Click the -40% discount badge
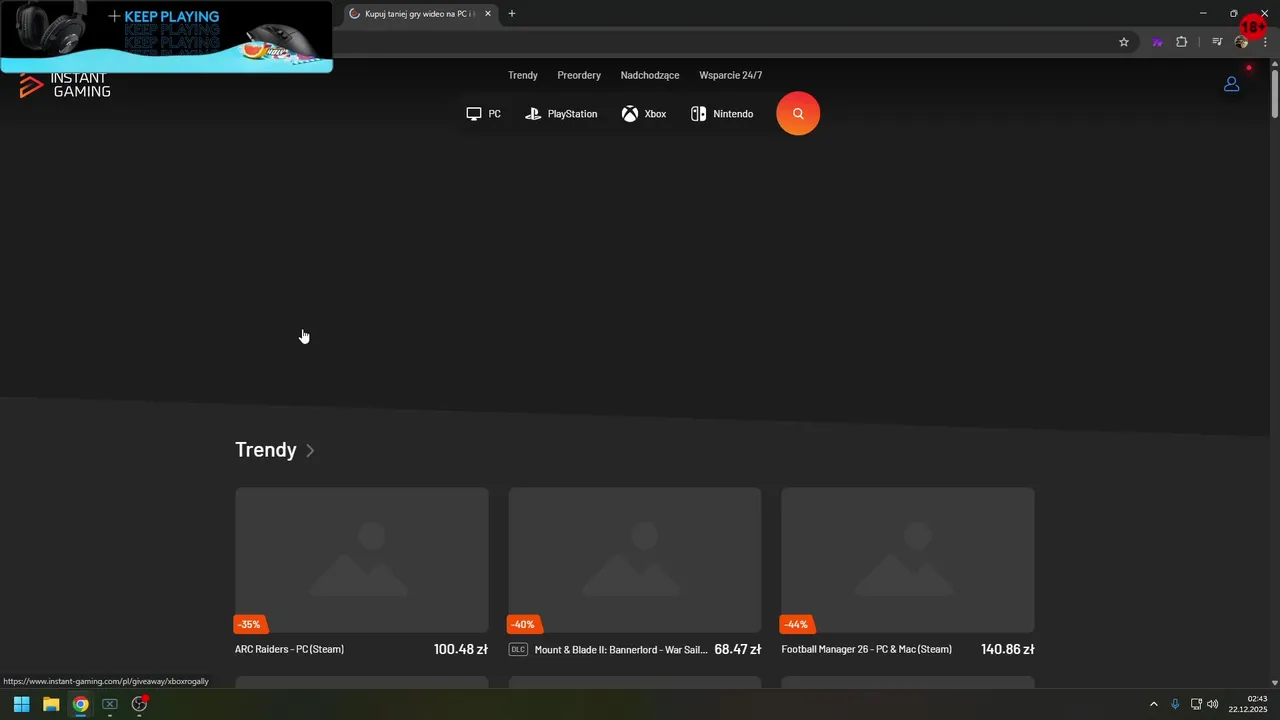Image resolution: width=1280 pixels, height=720 pixels. [523, 624]
